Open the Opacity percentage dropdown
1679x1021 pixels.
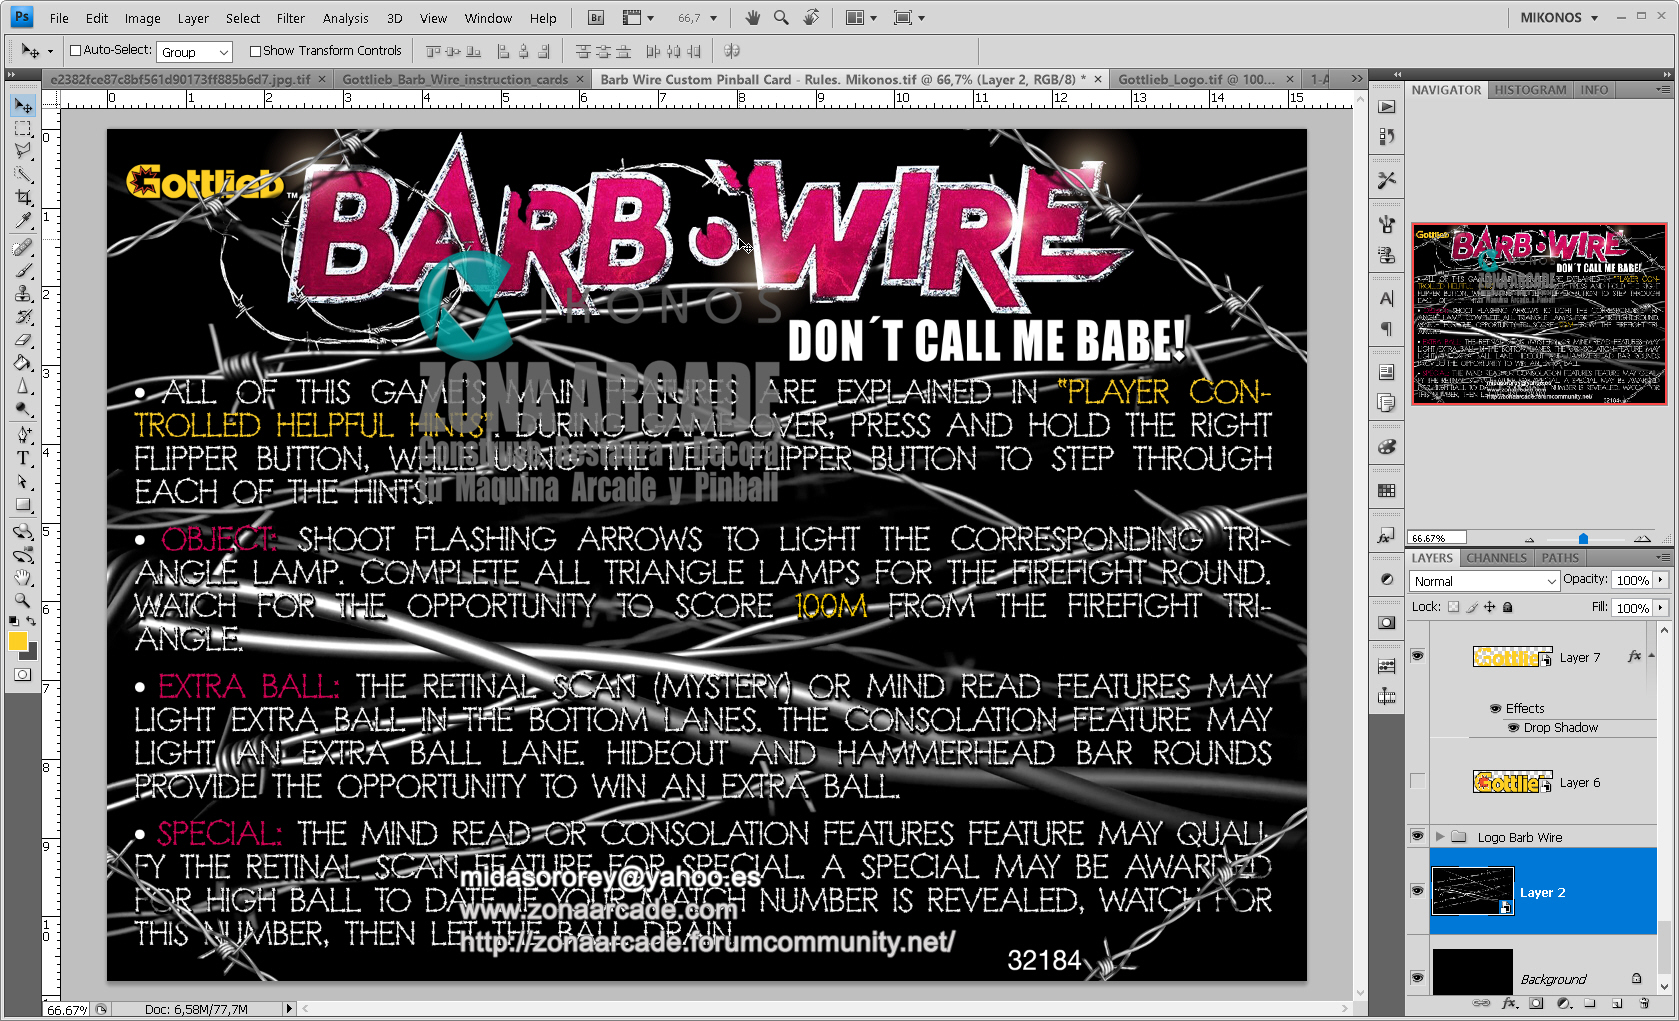coord(1660,580)
